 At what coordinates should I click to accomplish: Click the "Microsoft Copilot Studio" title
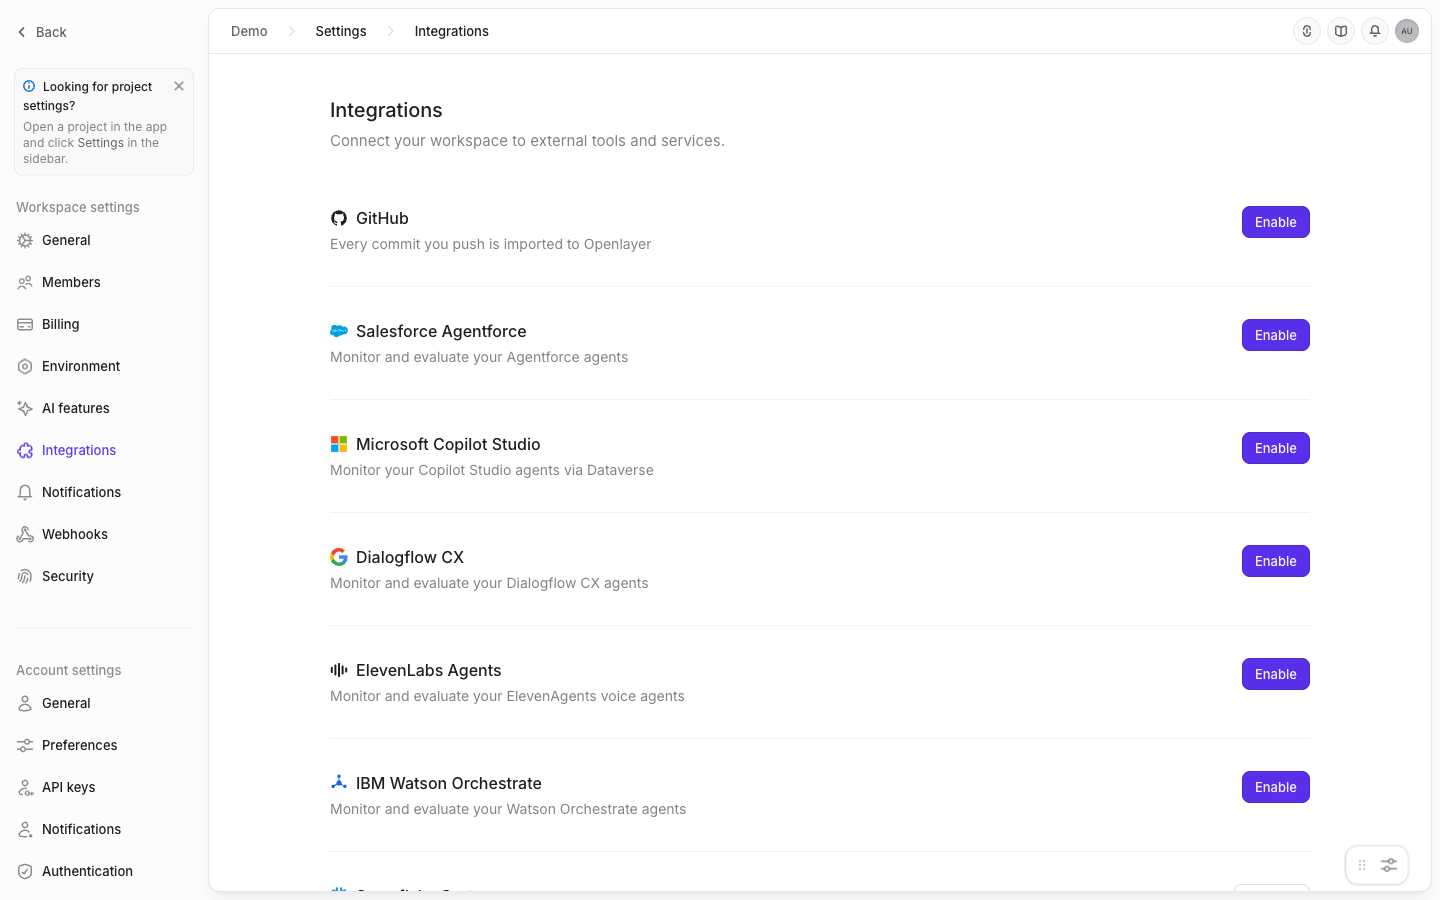448,444
